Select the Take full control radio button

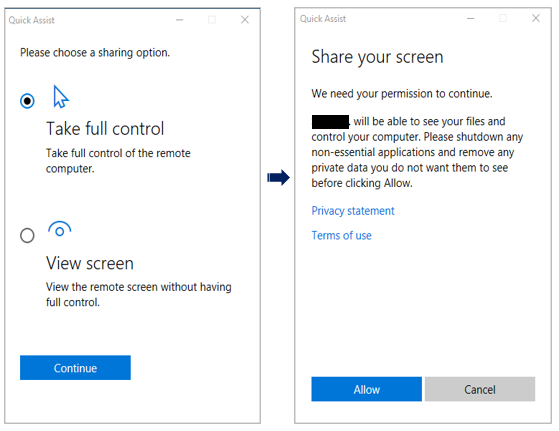pos(27,101)
